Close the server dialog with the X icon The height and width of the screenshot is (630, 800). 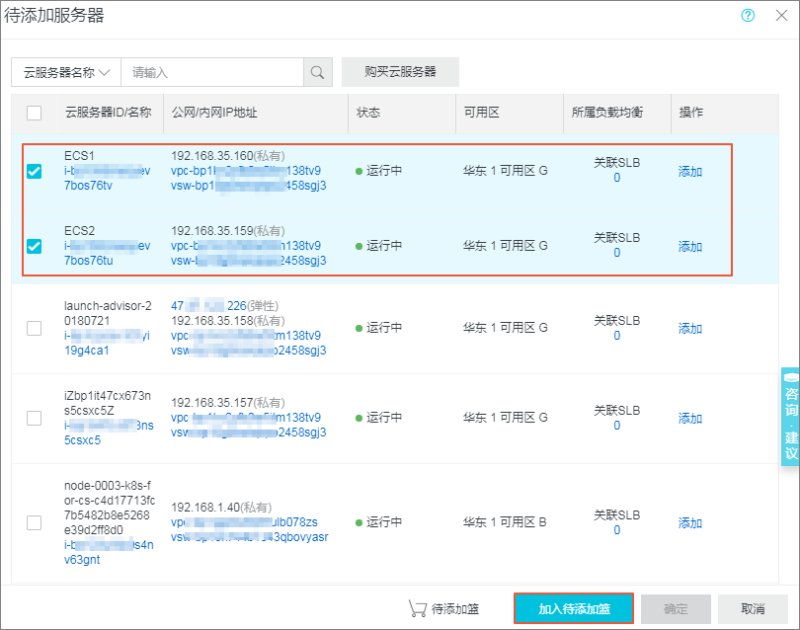(781, 15)
